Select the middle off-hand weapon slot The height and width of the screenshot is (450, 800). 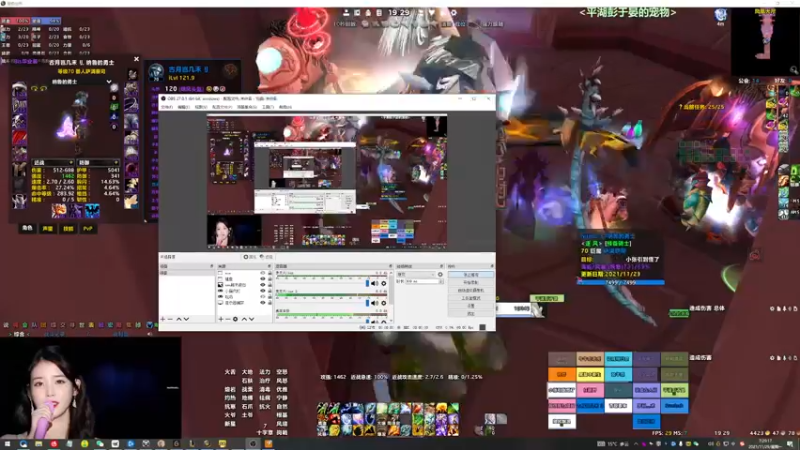pyautogui.click(x=76, y=211)
